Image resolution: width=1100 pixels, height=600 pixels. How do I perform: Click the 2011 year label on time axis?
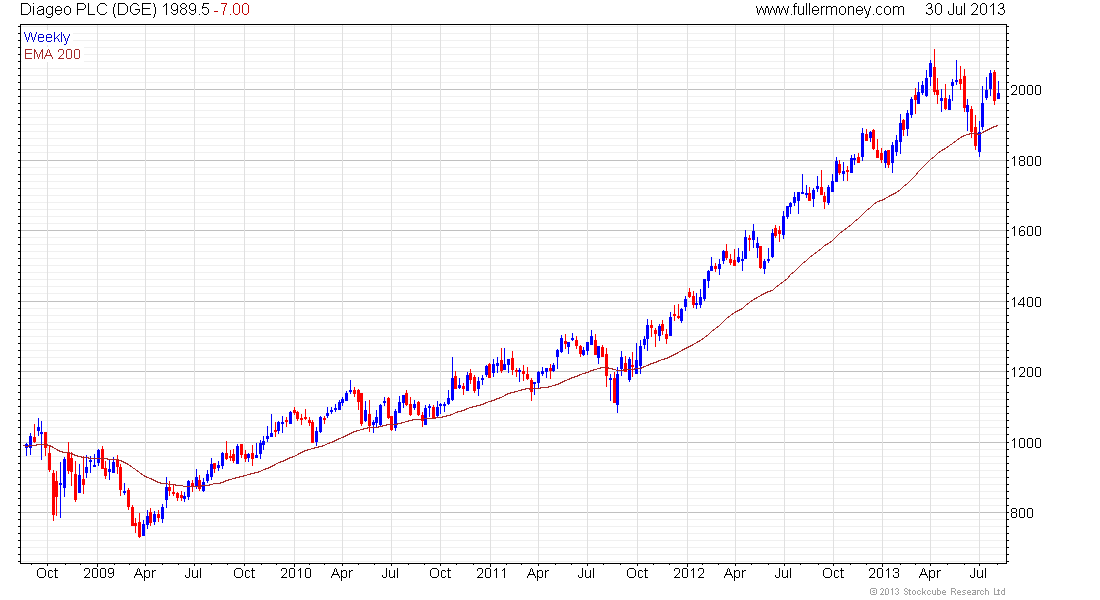click(x=491, y=573)
